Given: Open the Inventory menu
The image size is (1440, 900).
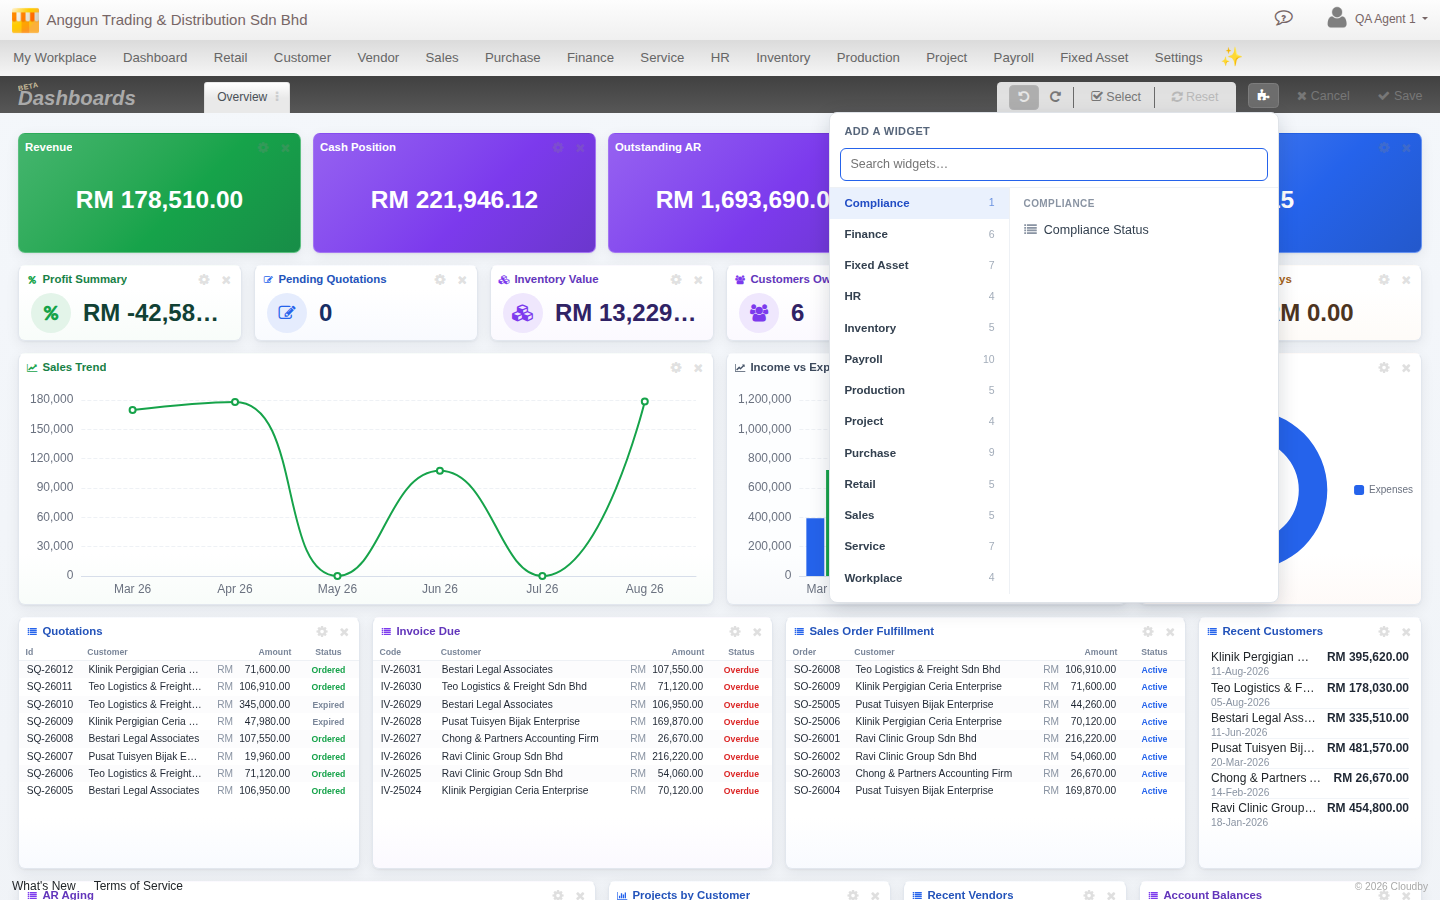Looking at the screenshot, I should click(783, 58).
